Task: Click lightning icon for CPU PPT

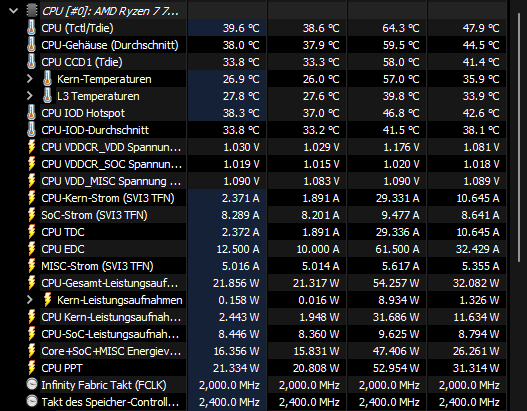Action: (x=31, y=368)
